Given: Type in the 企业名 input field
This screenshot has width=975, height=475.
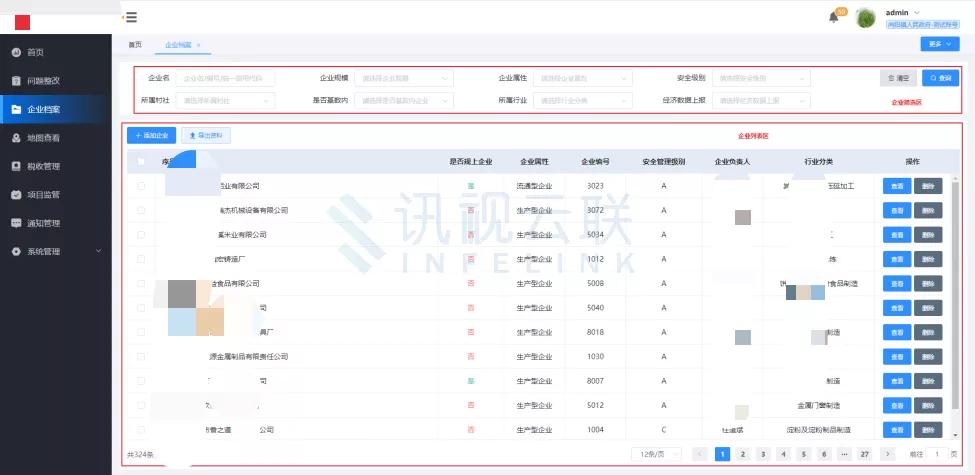Looking at the screenshot, I should click(226, 78).
